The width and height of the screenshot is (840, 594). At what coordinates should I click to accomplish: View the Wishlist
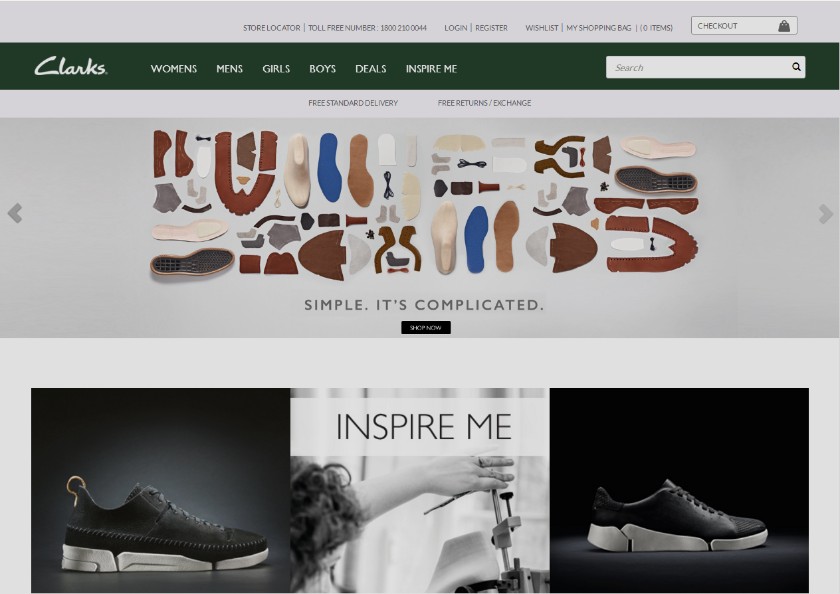542,28
